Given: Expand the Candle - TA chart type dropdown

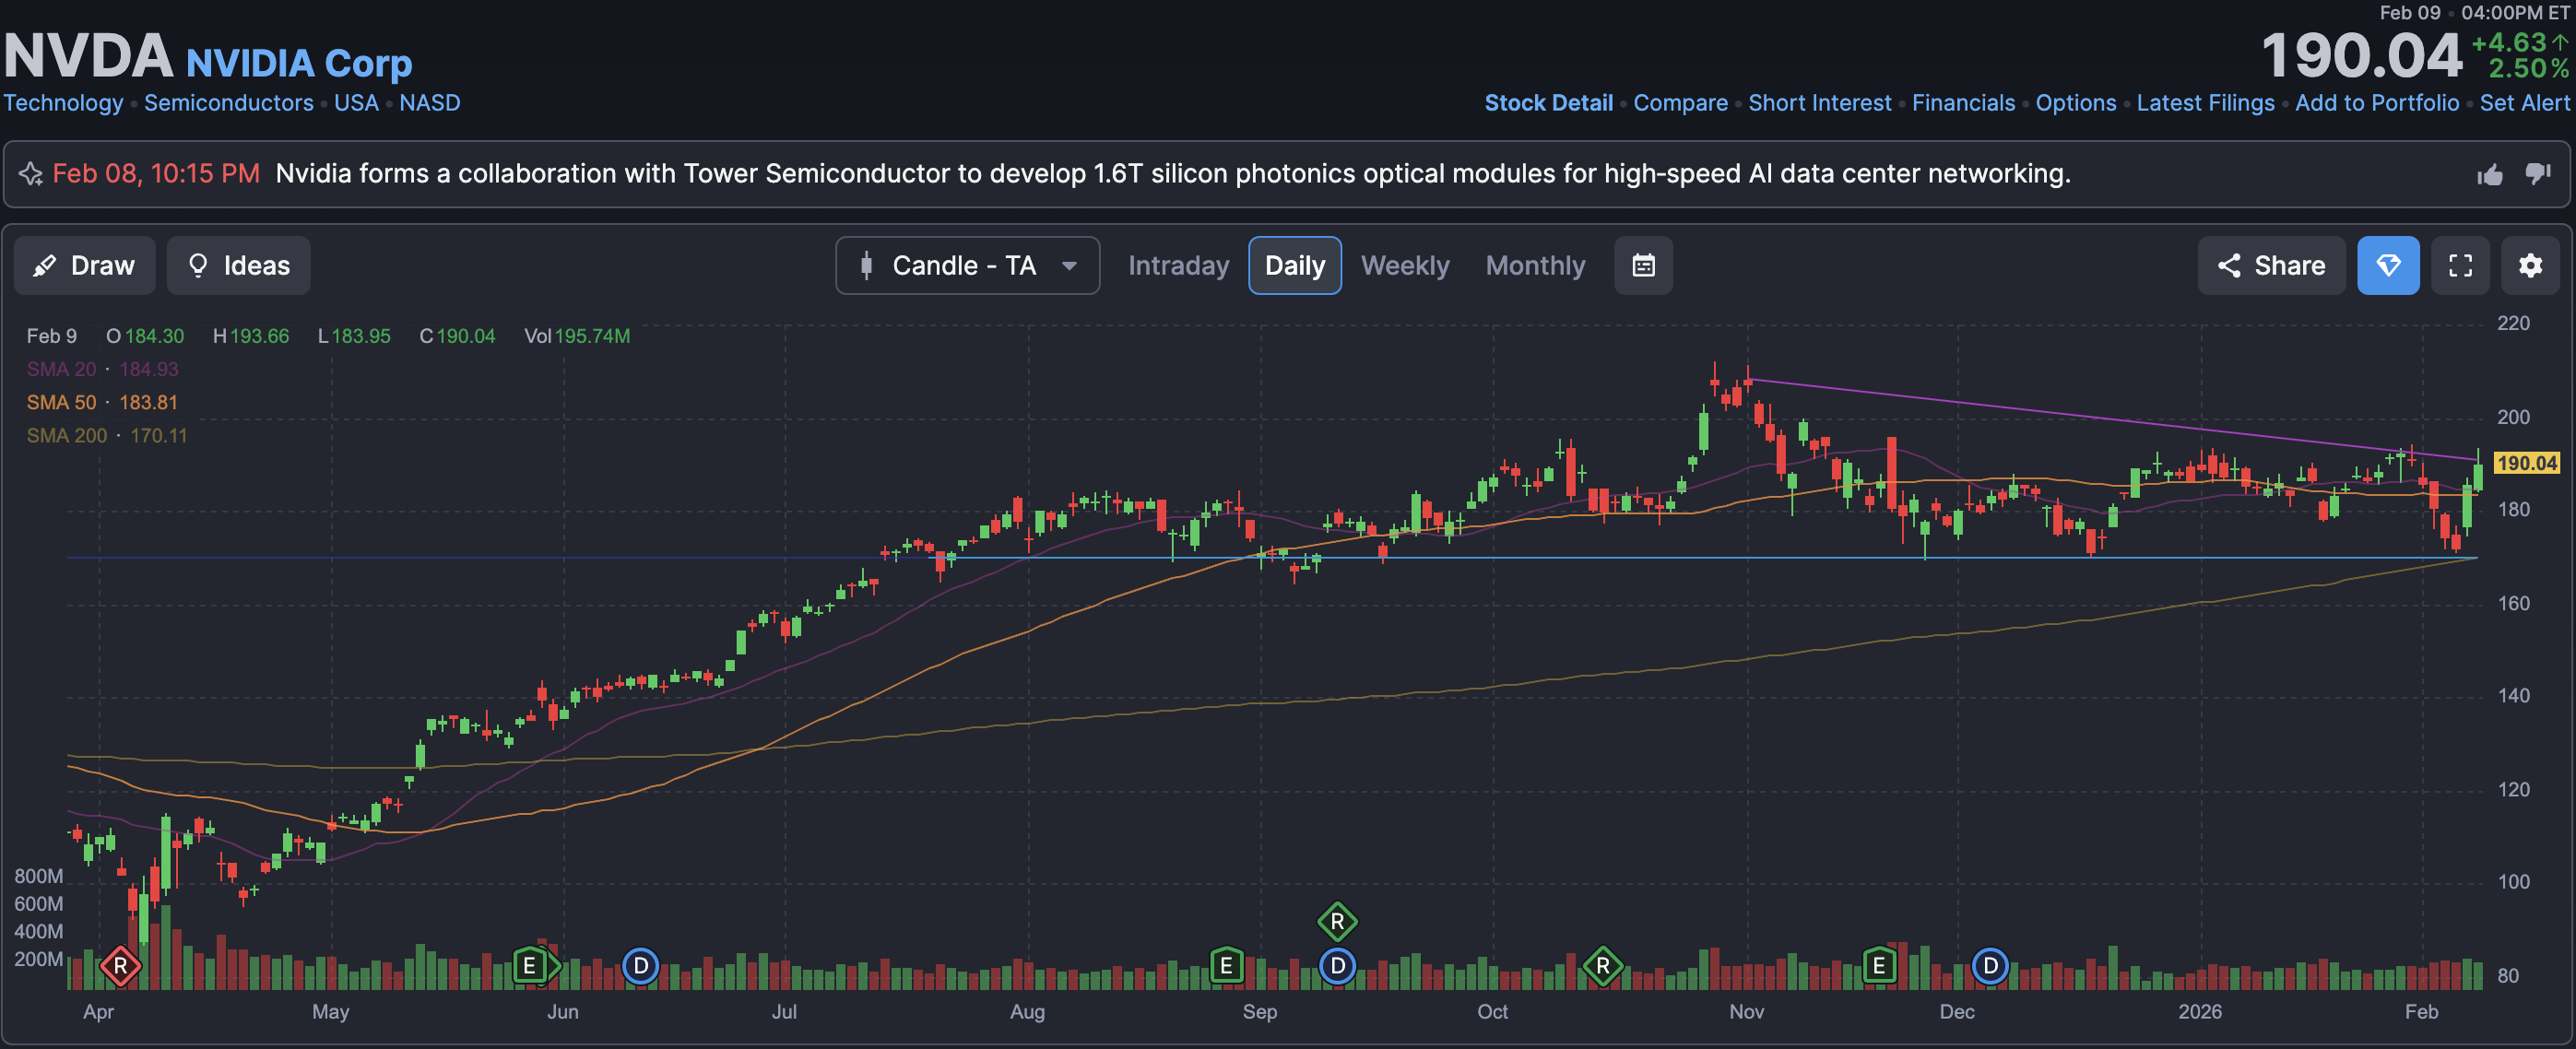Looking at the screenshot, I should pyautogui.click(x=967, y=265).
